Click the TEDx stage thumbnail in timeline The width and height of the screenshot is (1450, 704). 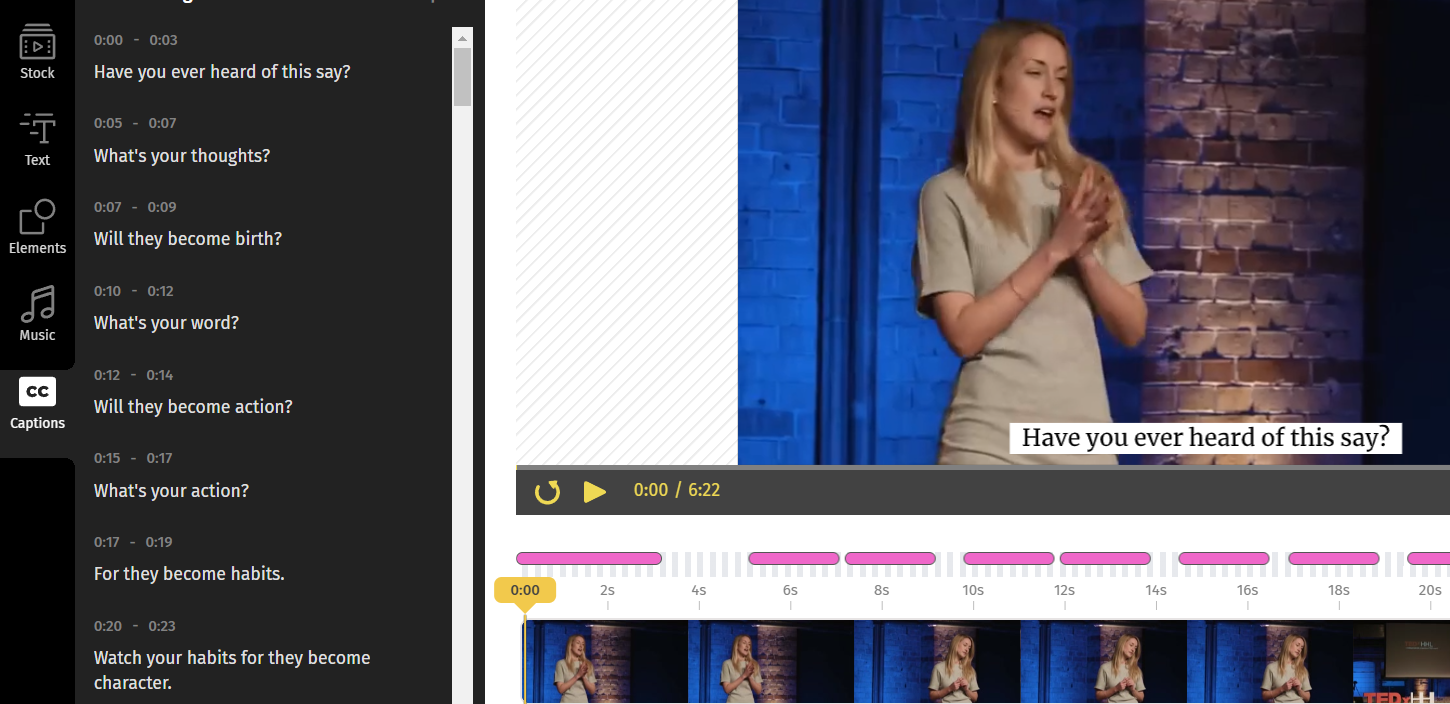tap(1401, 662)
